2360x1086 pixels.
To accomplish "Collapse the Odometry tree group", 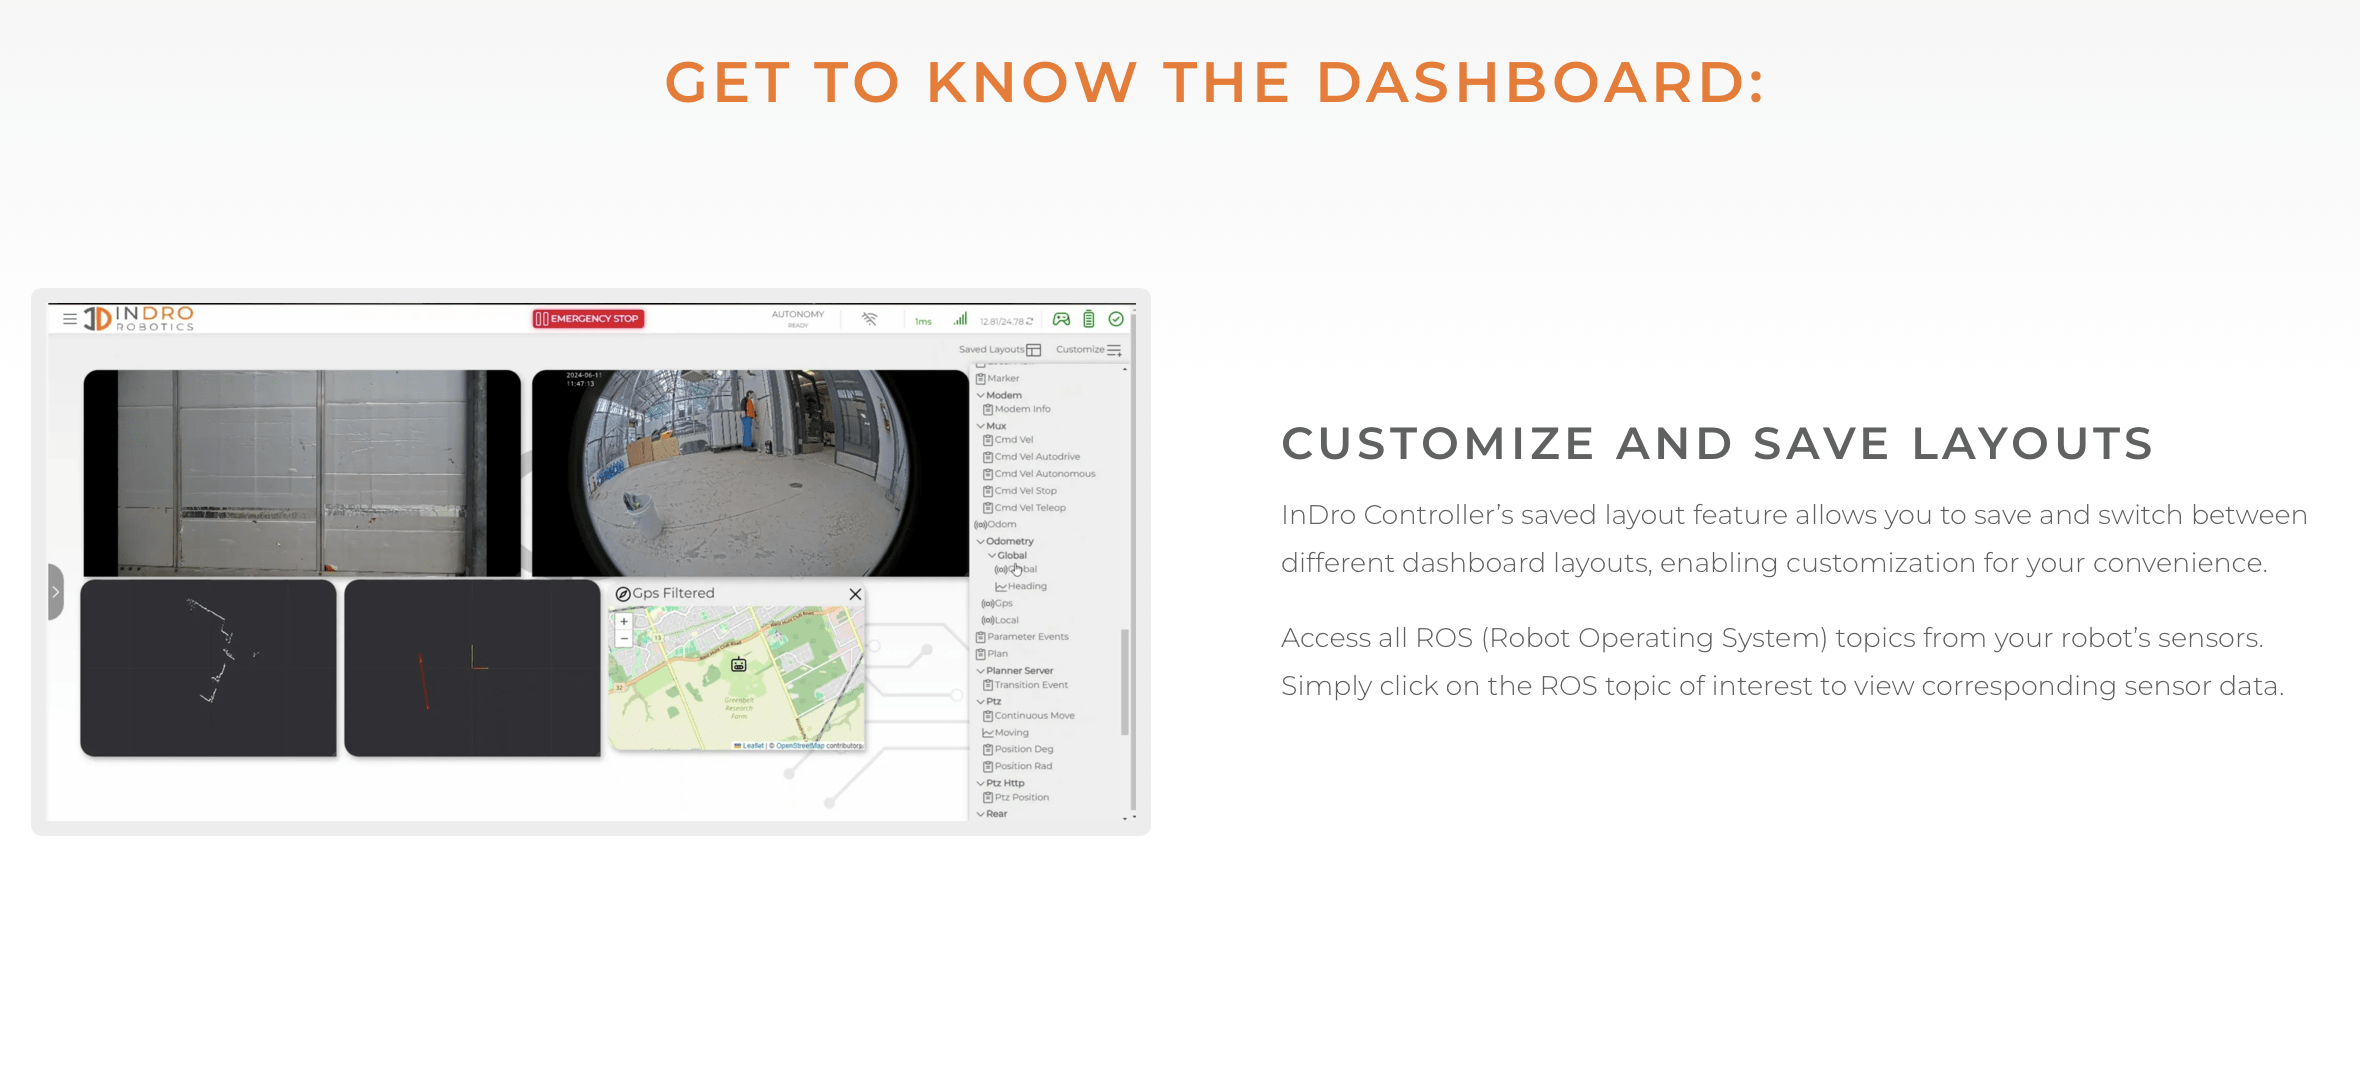I will point(981,541).
